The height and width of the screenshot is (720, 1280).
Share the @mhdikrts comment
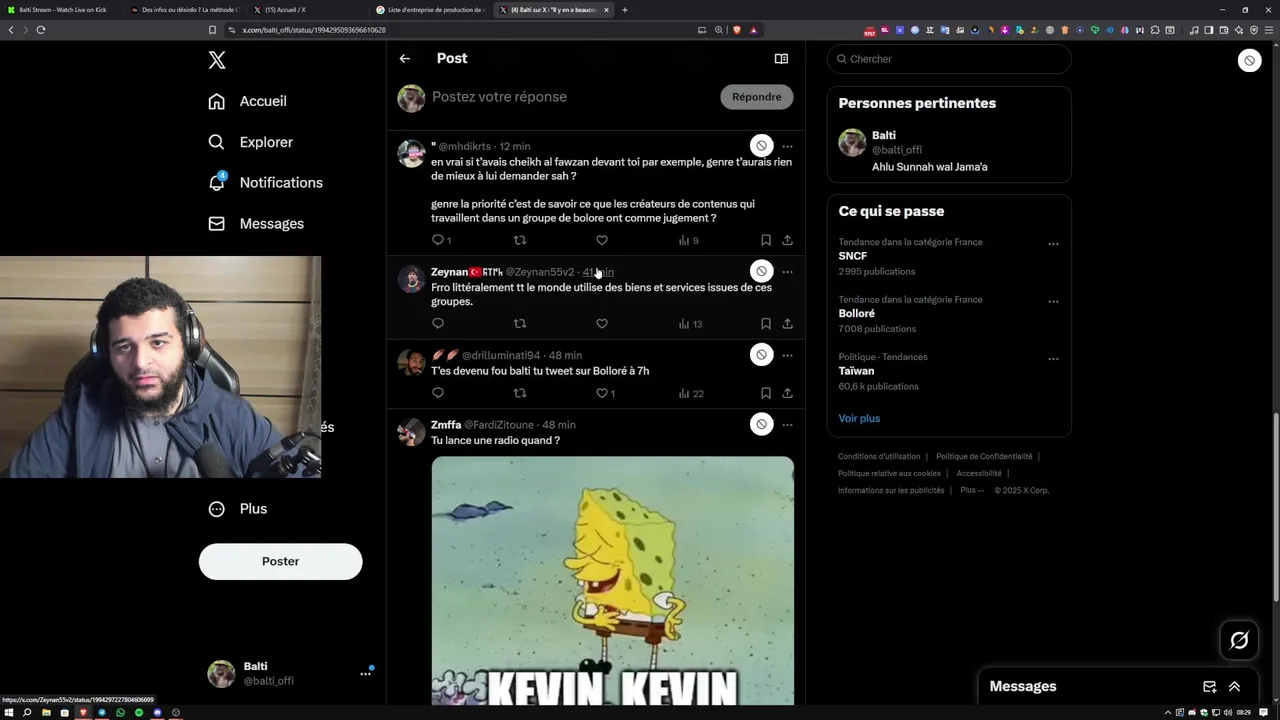[x=787, y=240]
